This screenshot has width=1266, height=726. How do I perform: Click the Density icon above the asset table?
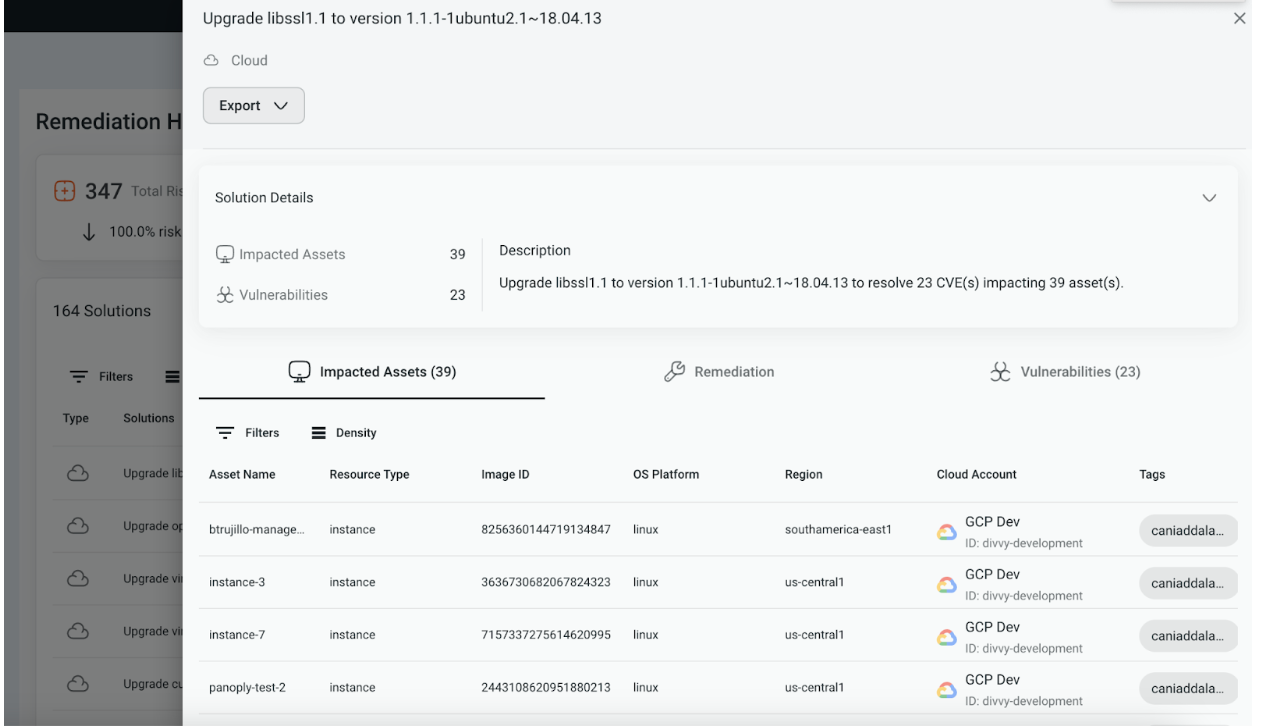point(319,433)
